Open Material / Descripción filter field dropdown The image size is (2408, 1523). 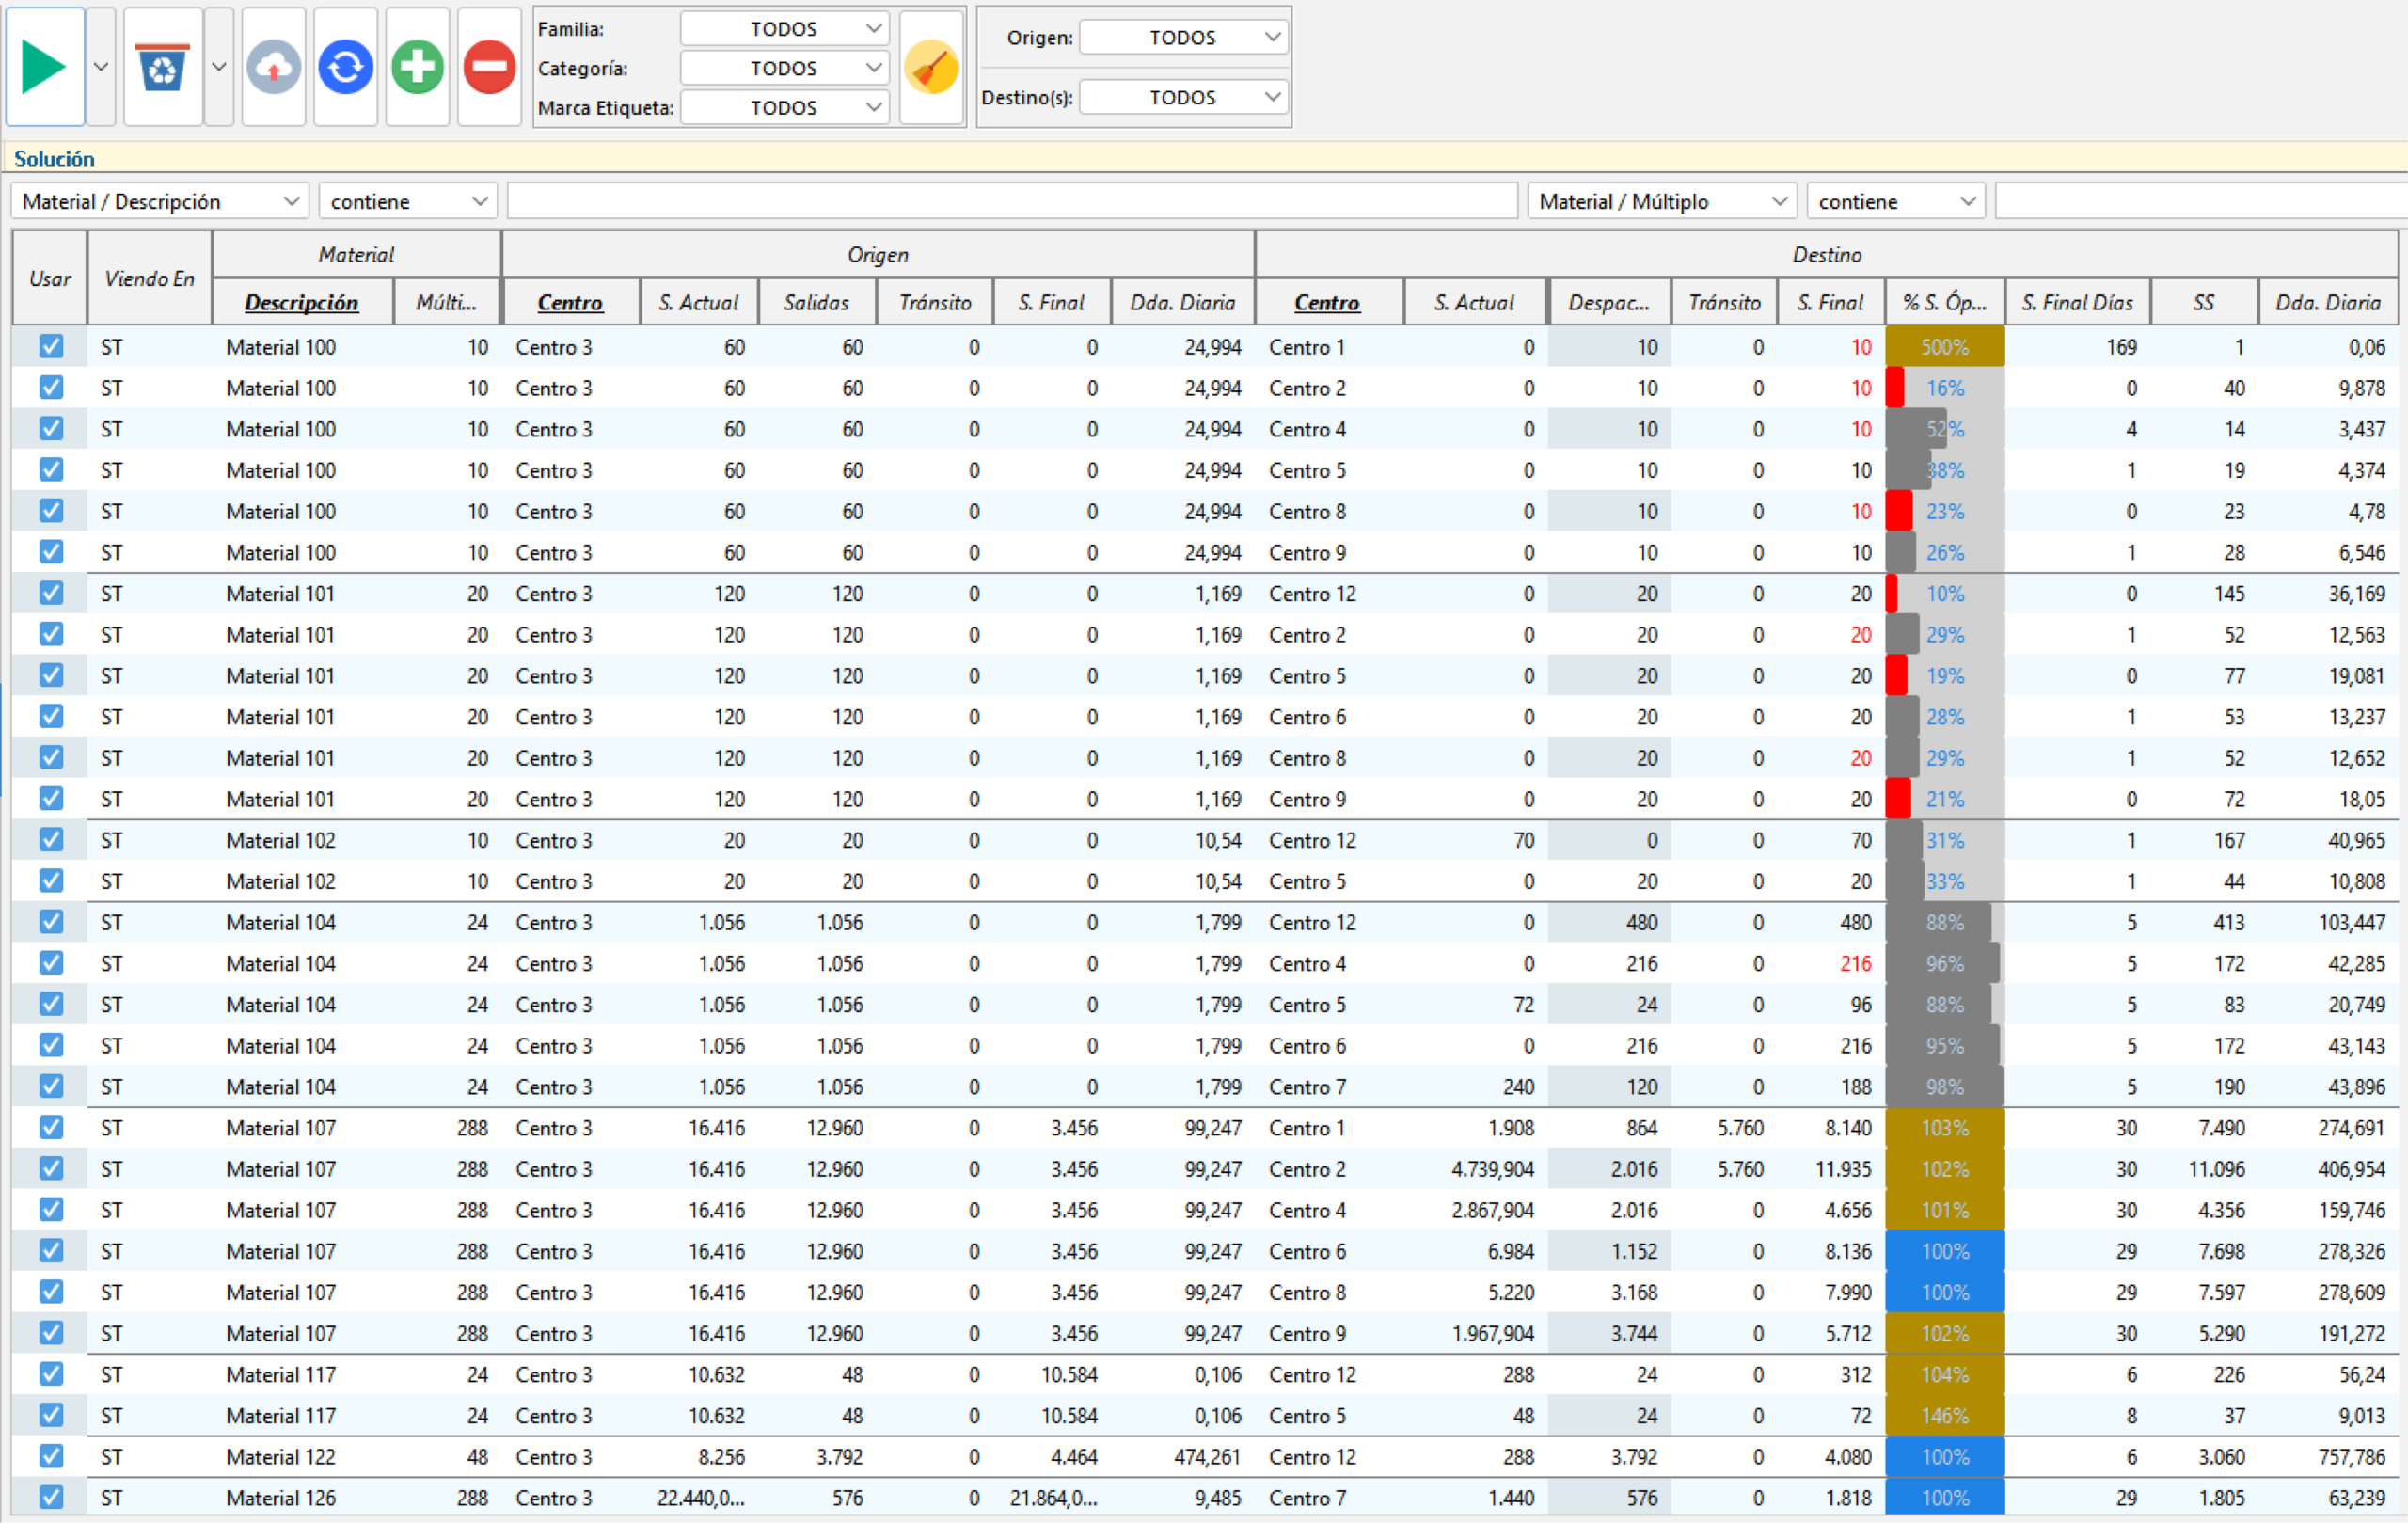coord(160,201)
